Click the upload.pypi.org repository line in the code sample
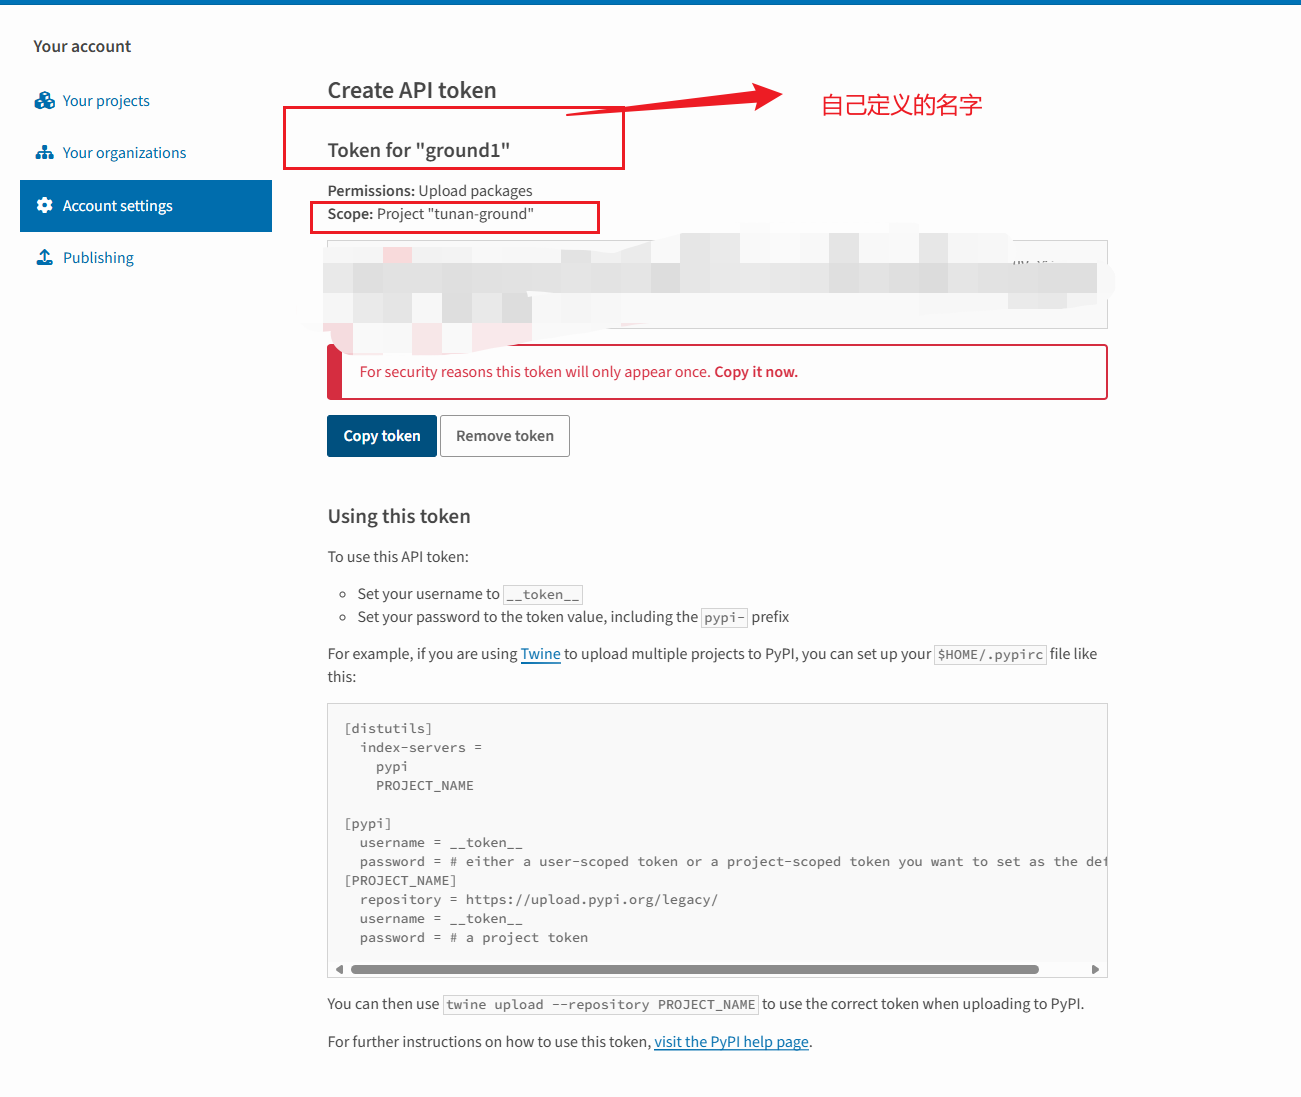This screenshot has width=1301, height=1097. [x=538, y=900]
